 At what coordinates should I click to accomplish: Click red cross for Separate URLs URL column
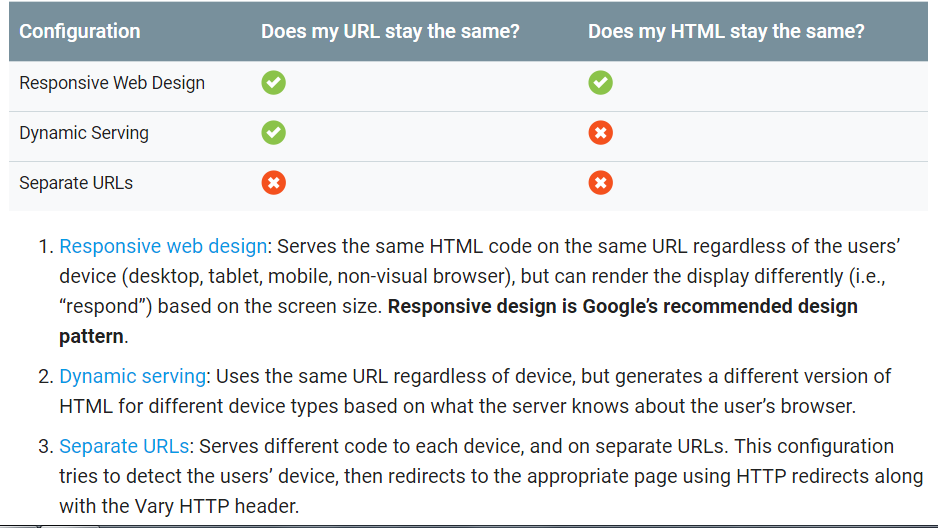pos(273,182)
